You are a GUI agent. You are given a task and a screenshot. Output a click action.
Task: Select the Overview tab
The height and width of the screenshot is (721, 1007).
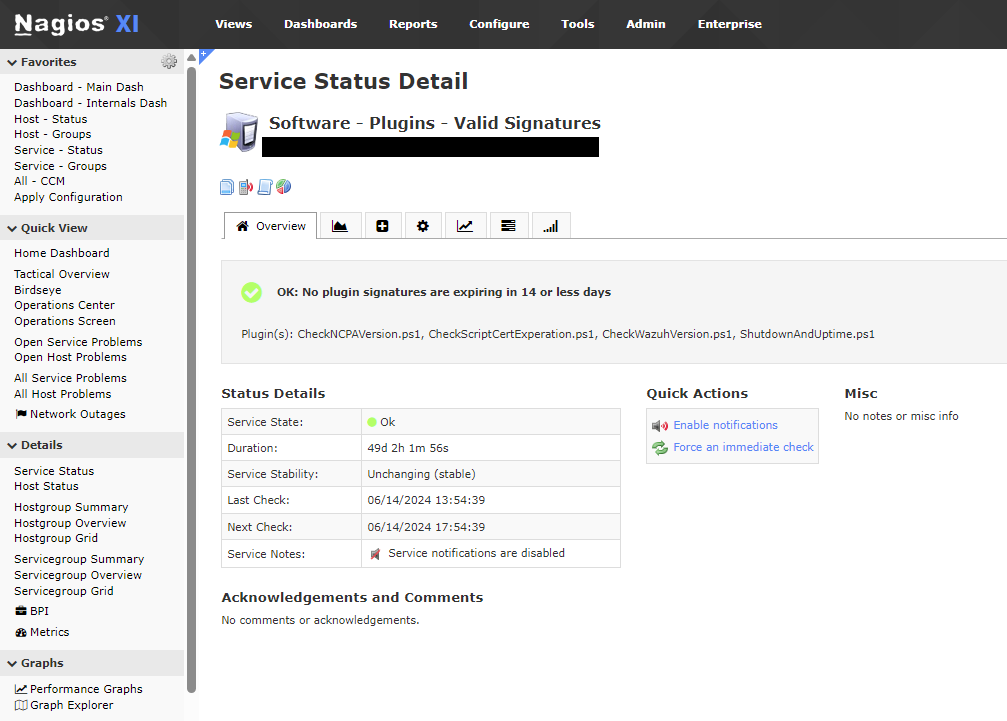(x=270, y=226)
